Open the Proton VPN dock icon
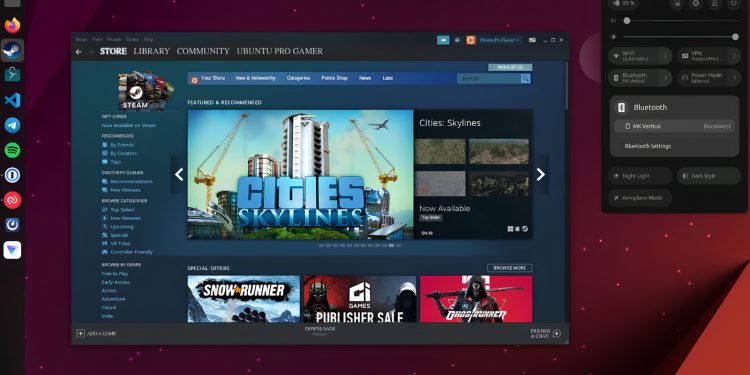 coord(12,250)
